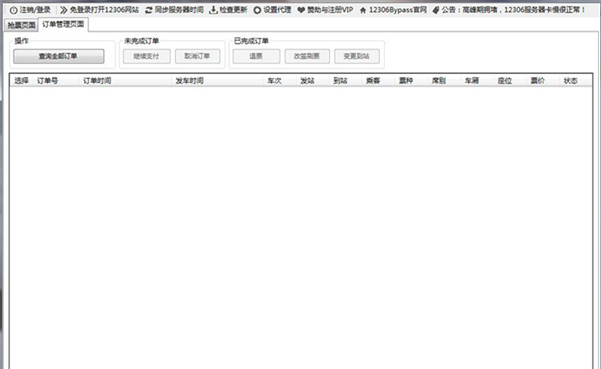The height and width of the screenshot is (369, 601).
Task: Open 免登录打开12306网站 from the toolbar
Action: point(99,10)
